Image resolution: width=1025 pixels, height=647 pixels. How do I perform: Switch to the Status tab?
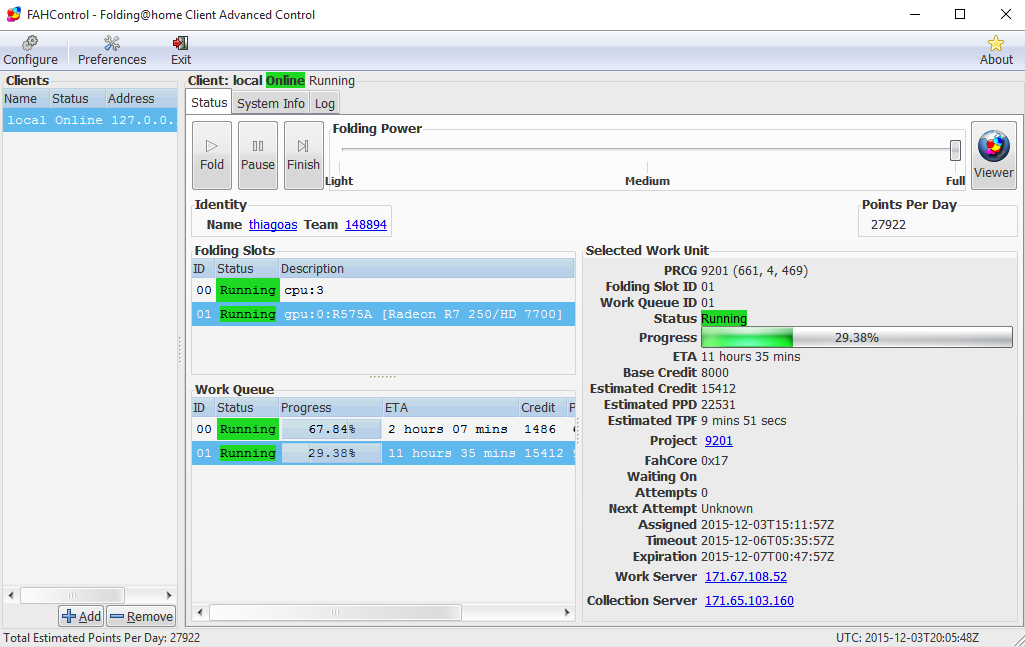tap(209, 103)
